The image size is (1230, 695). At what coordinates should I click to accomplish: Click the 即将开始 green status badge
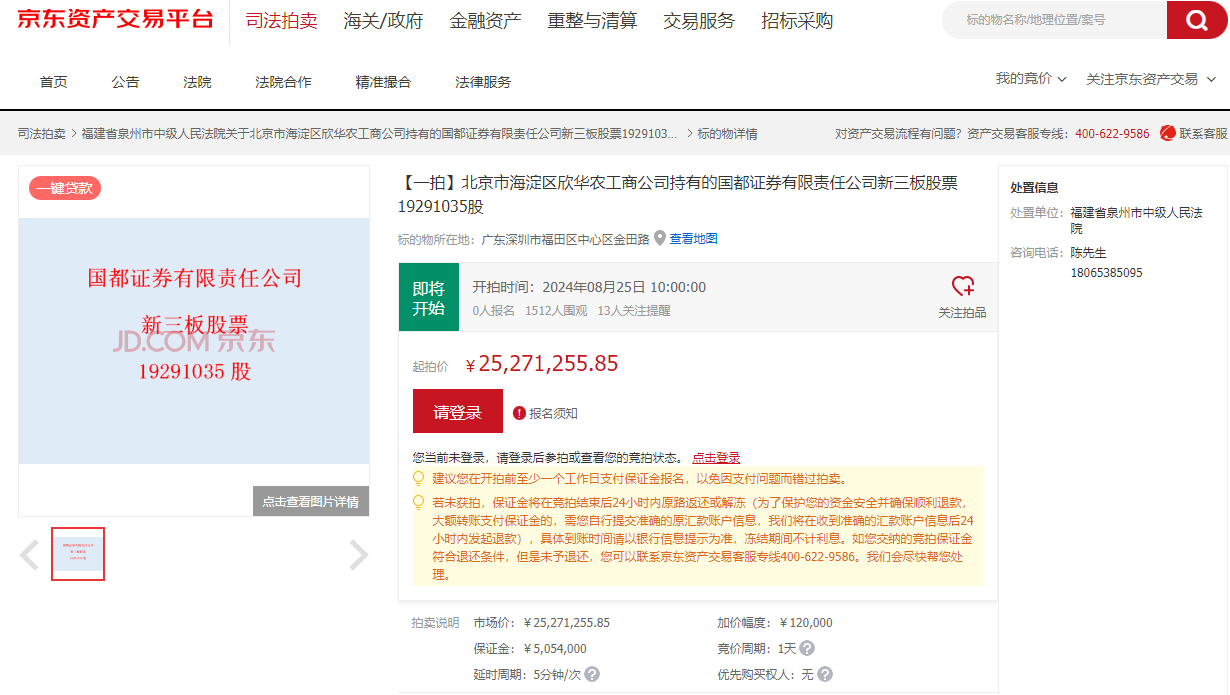tap(429, 297)
